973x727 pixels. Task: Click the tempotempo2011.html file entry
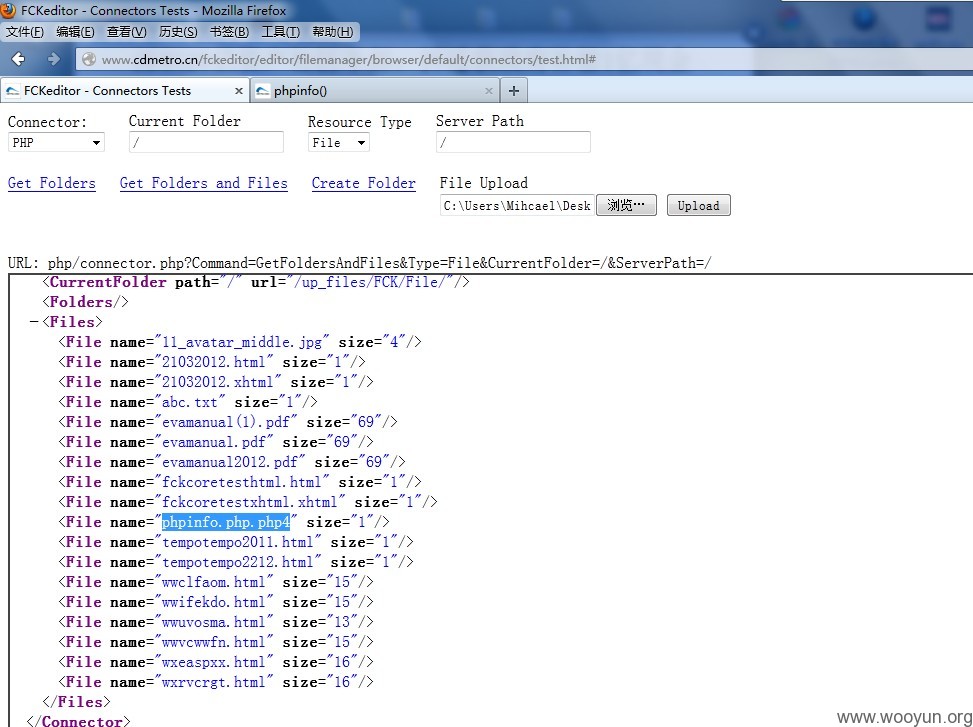[236, 542]
